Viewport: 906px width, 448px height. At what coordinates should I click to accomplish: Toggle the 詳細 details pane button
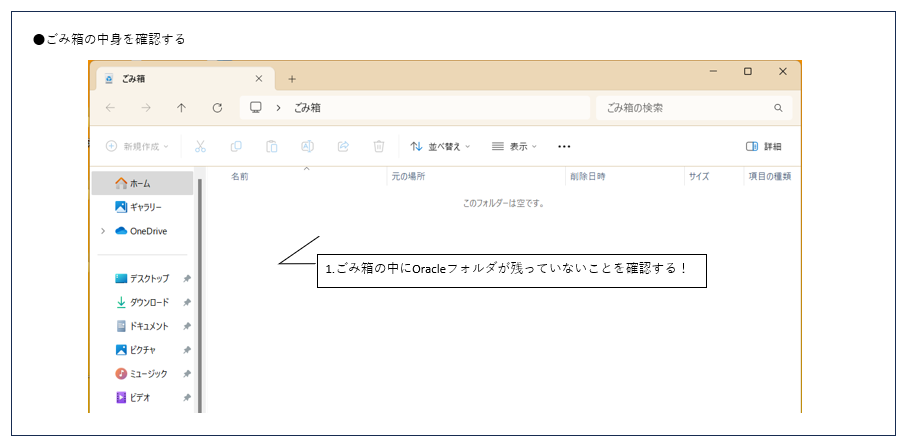pos(763,147)
